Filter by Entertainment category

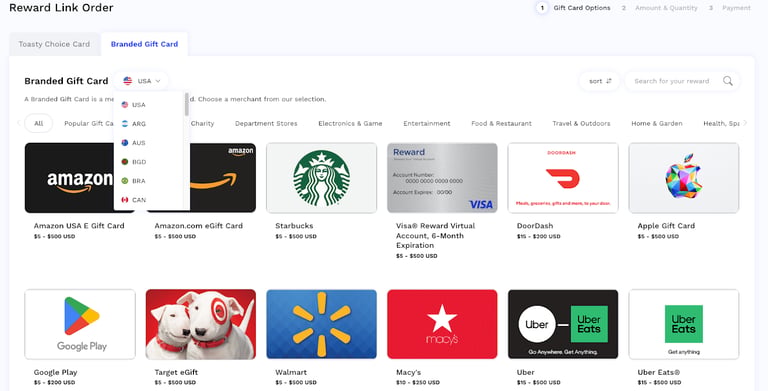pyautogui.click(x=427, y=123)
